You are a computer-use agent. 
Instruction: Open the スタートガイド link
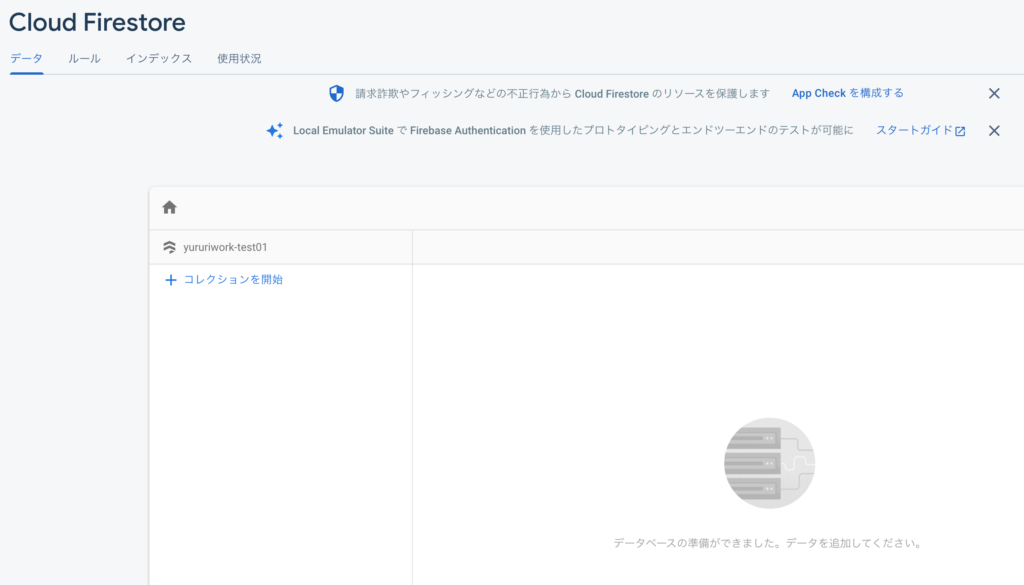[920, 131]
